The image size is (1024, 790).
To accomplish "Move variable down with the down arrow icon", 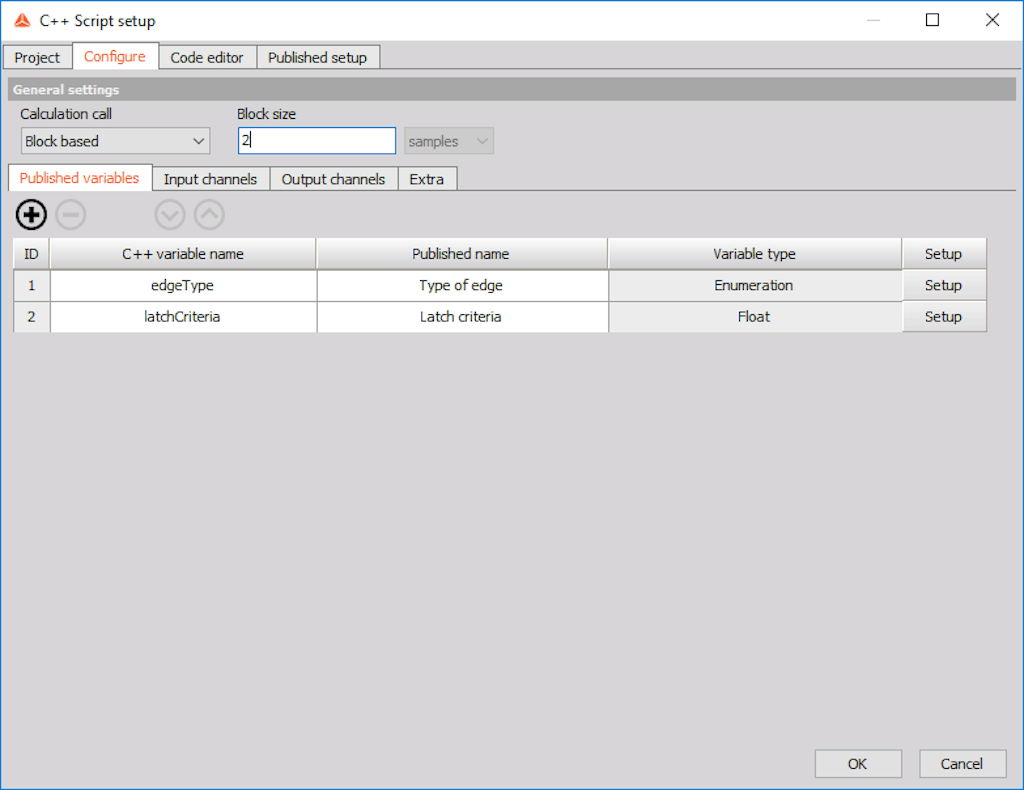I will tap(170, 215).
